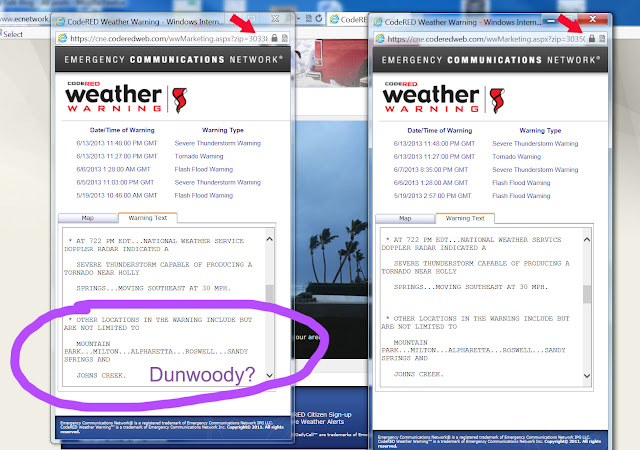Image resolution: width=640 pixels, height=450 pixels.
Task: Minimize the right CodeRED window
Action: click(x=551, y=20)
